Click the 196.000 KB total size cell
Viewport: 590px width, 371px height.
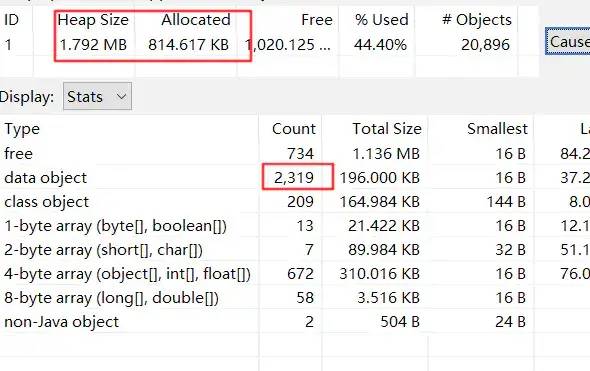click(x=380, y=178)
